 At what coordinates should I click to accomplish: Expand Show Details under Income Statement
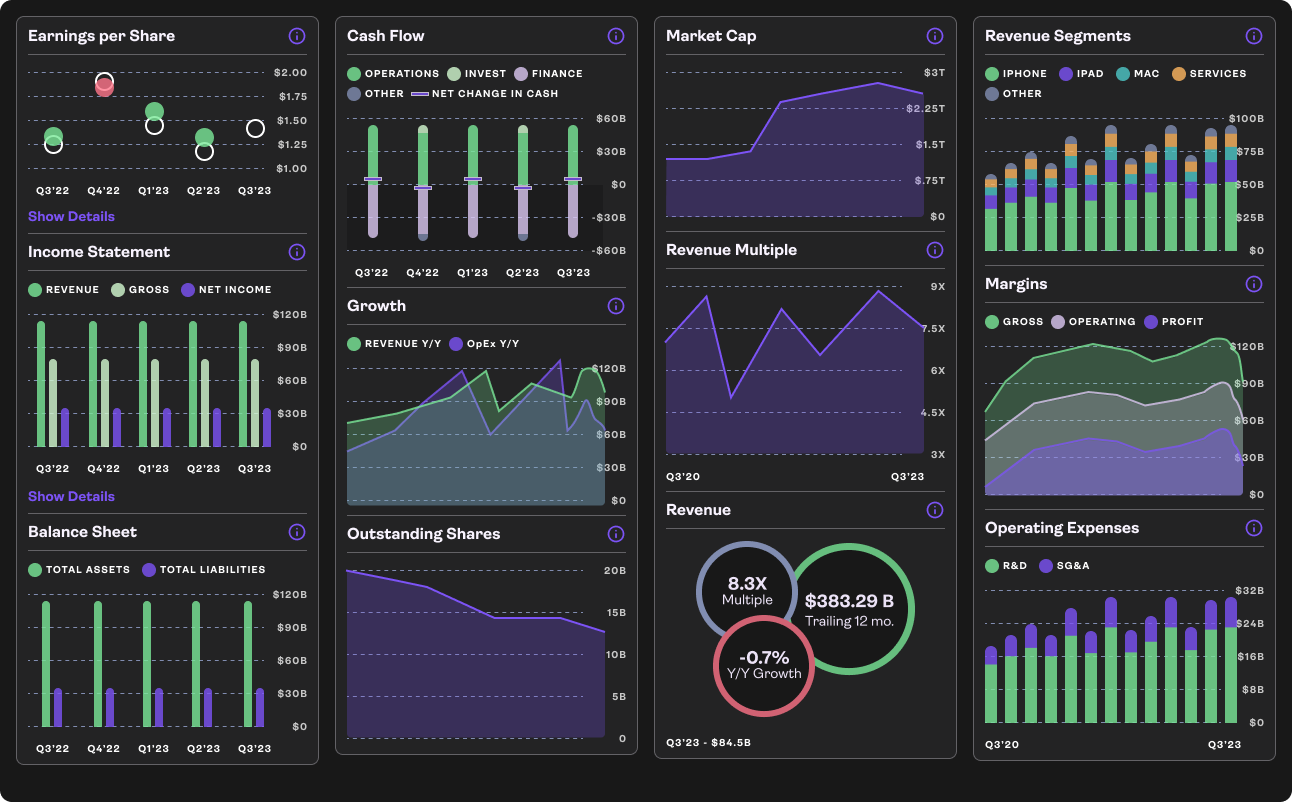[71, 497]
